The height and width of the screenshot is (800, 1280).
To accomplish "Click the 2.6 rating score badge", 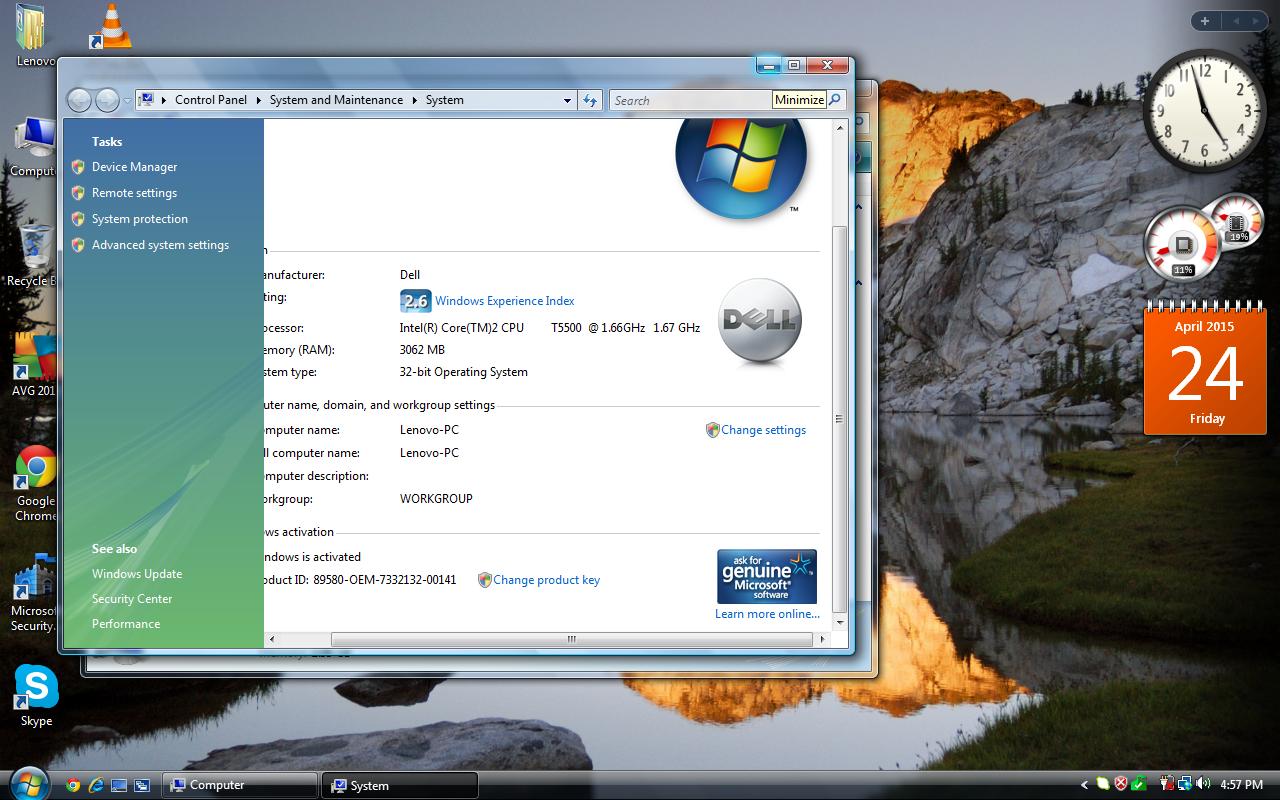I will [x=415, y=301].
